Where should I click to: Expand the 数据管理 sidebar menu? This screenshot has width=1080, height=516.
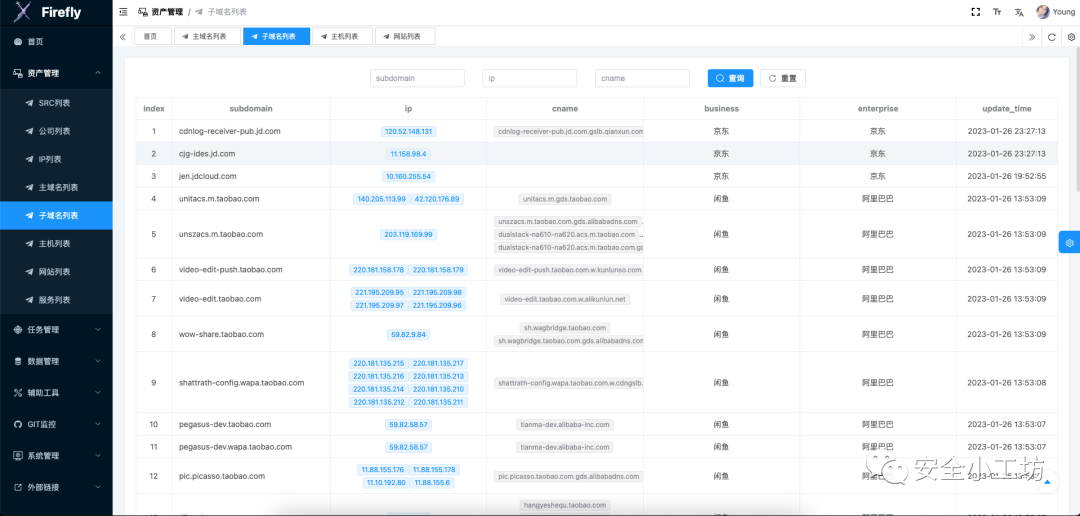(56, 361)
